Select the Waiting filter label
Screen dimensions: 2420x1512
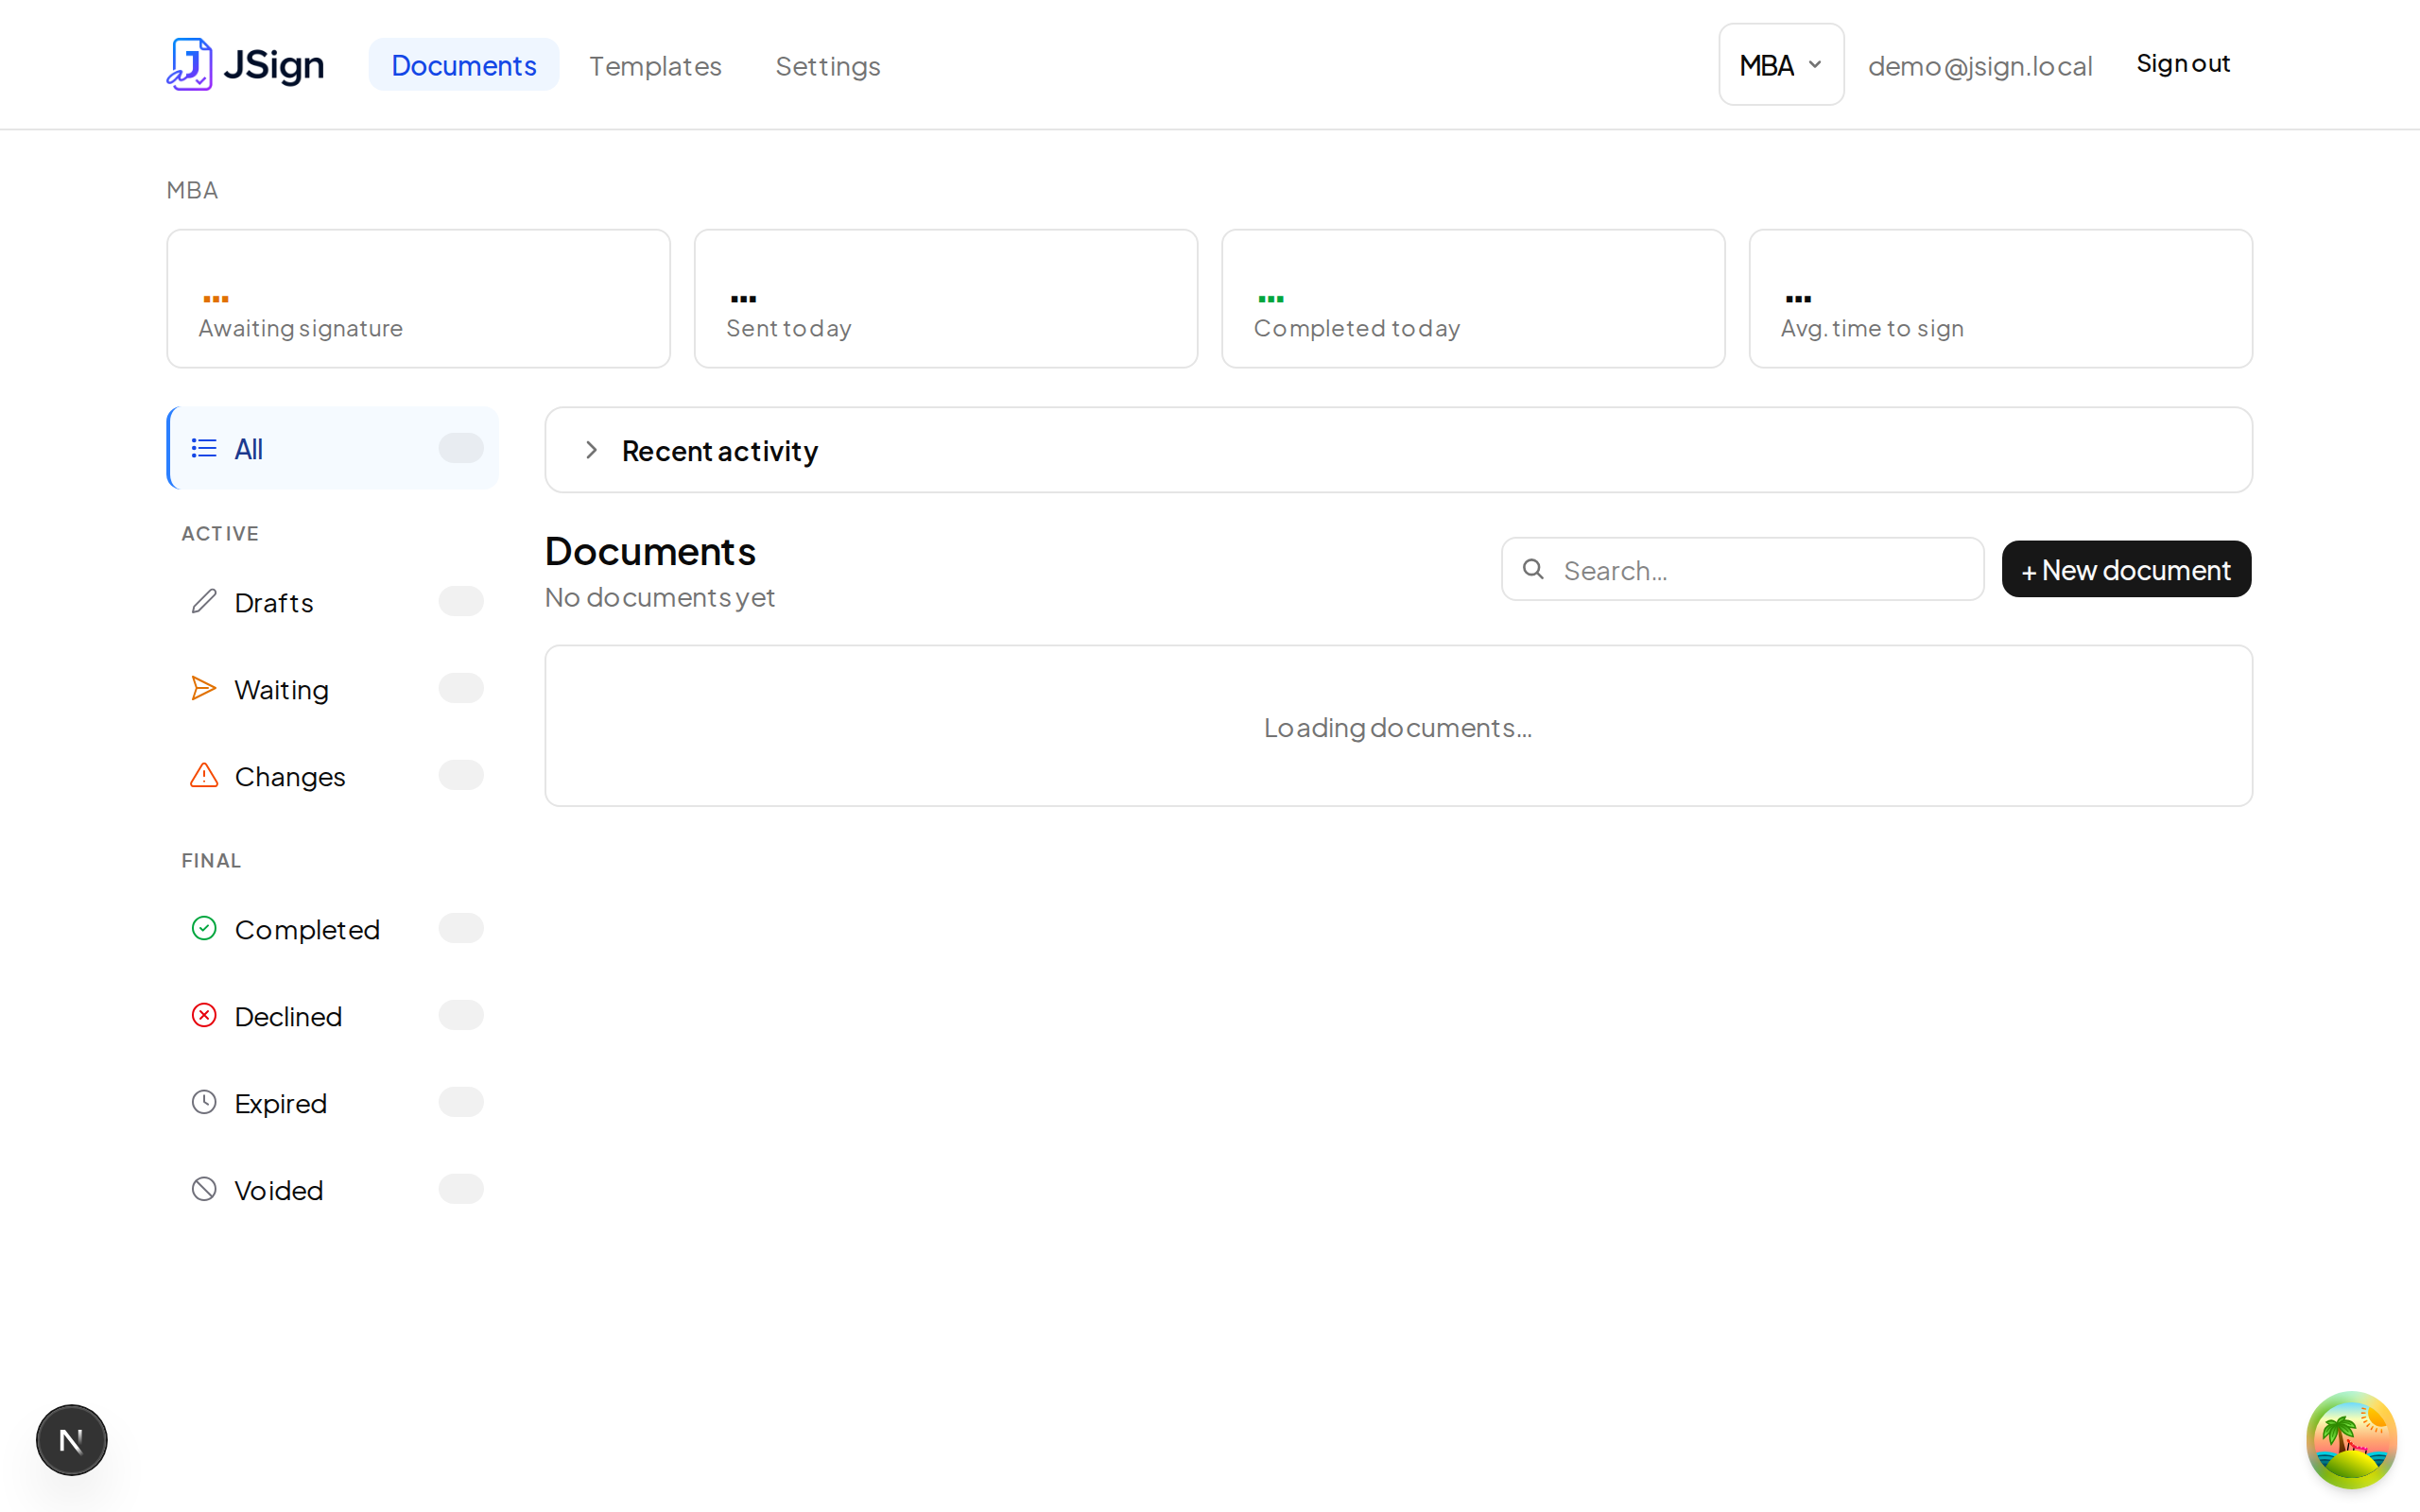pyautogui.click(x=281, y=690)
